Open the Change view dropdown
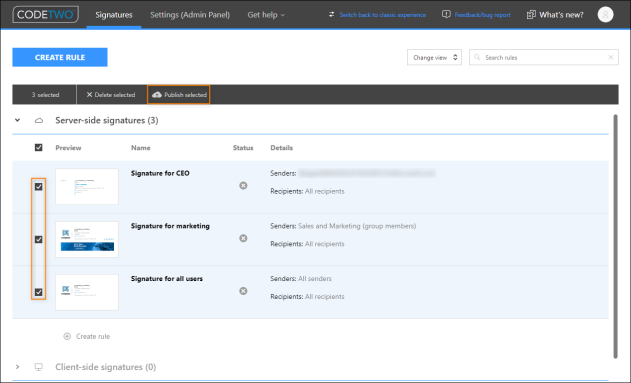This screenshot has width=631, height=383. click(x=434, y=57)
